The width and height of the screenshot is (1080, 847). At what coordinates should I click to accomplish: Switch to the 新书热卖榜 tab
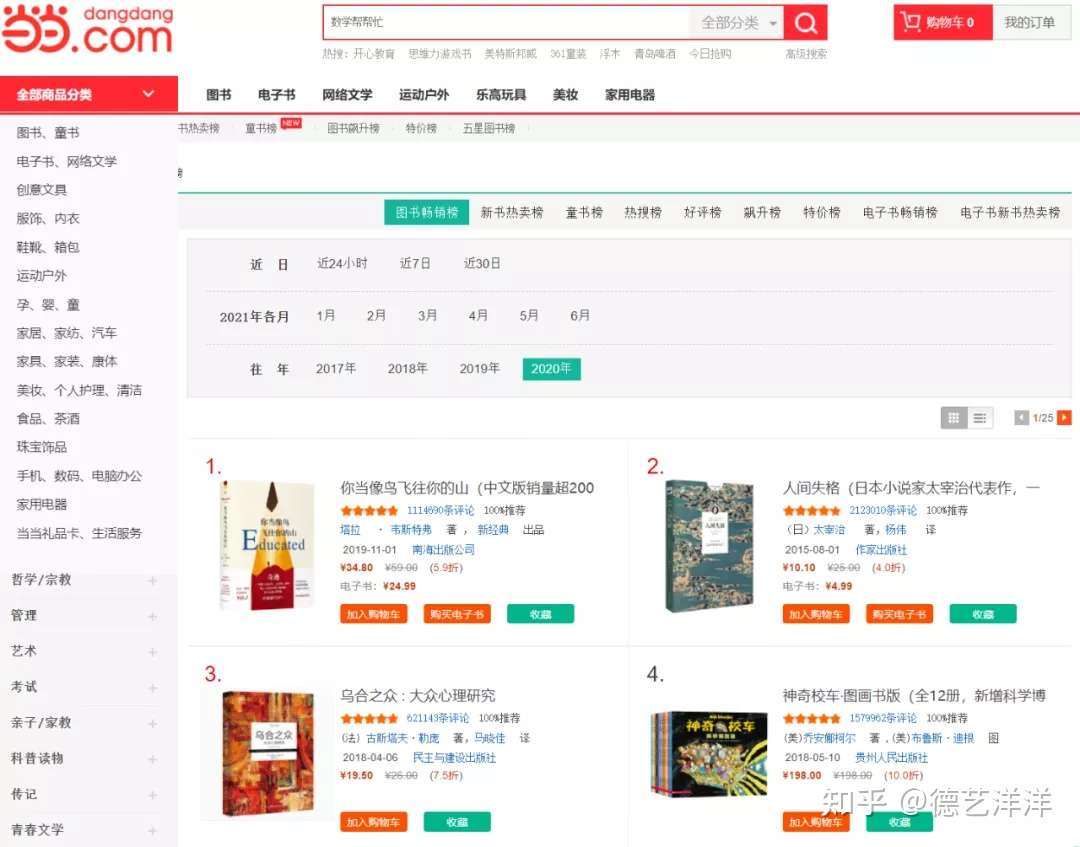[x=511, y=212]
